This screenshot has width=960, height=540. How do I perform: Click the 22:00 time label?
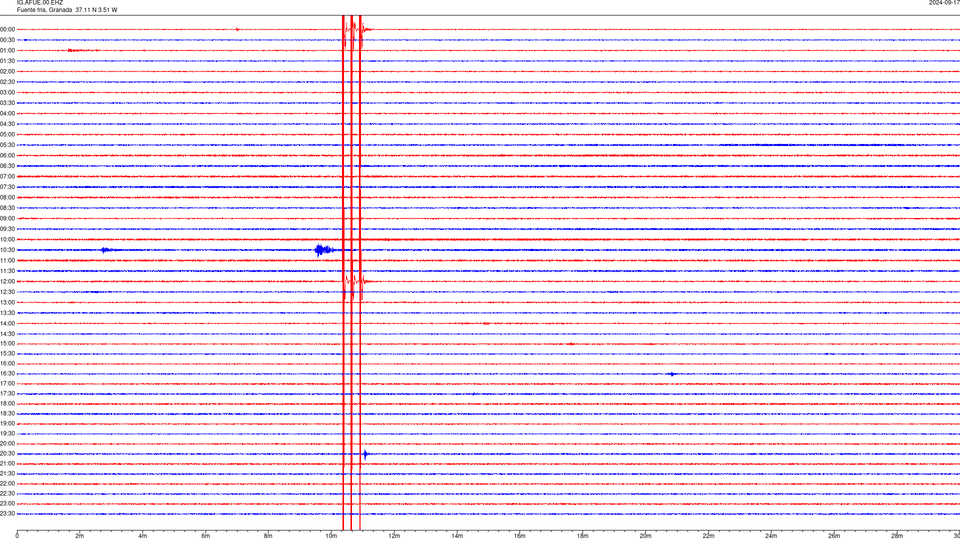(8, 484)
